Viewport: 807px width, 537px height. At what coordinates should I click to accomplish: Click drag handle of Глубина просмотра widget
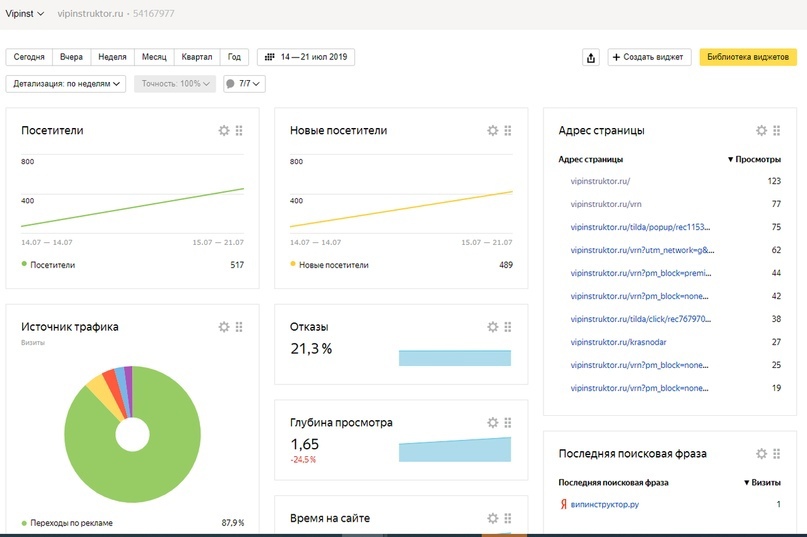pos(507,422)
